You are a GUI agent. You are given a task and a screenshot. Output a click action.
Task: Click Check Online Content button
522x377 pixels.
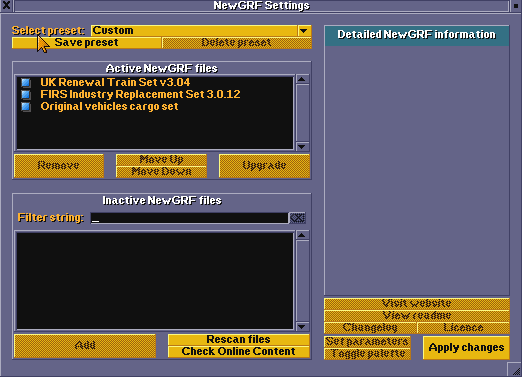(238, 352)
